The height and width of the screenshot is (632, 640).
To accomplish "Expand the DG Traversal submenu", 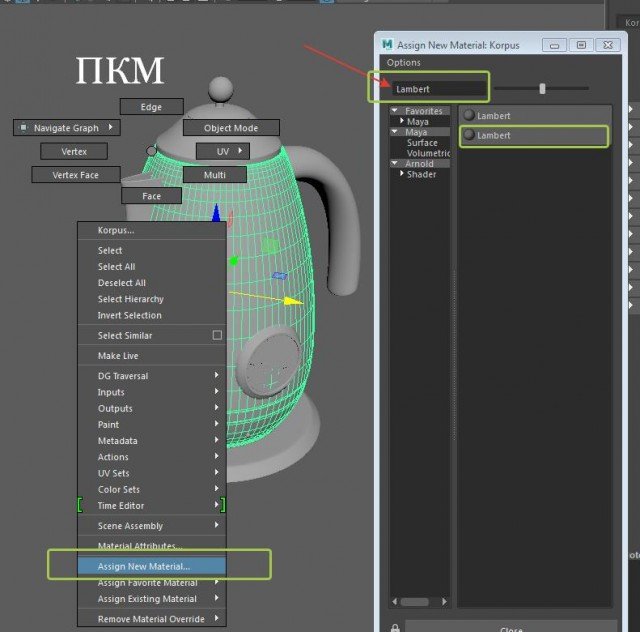I will tap(216, 376).
